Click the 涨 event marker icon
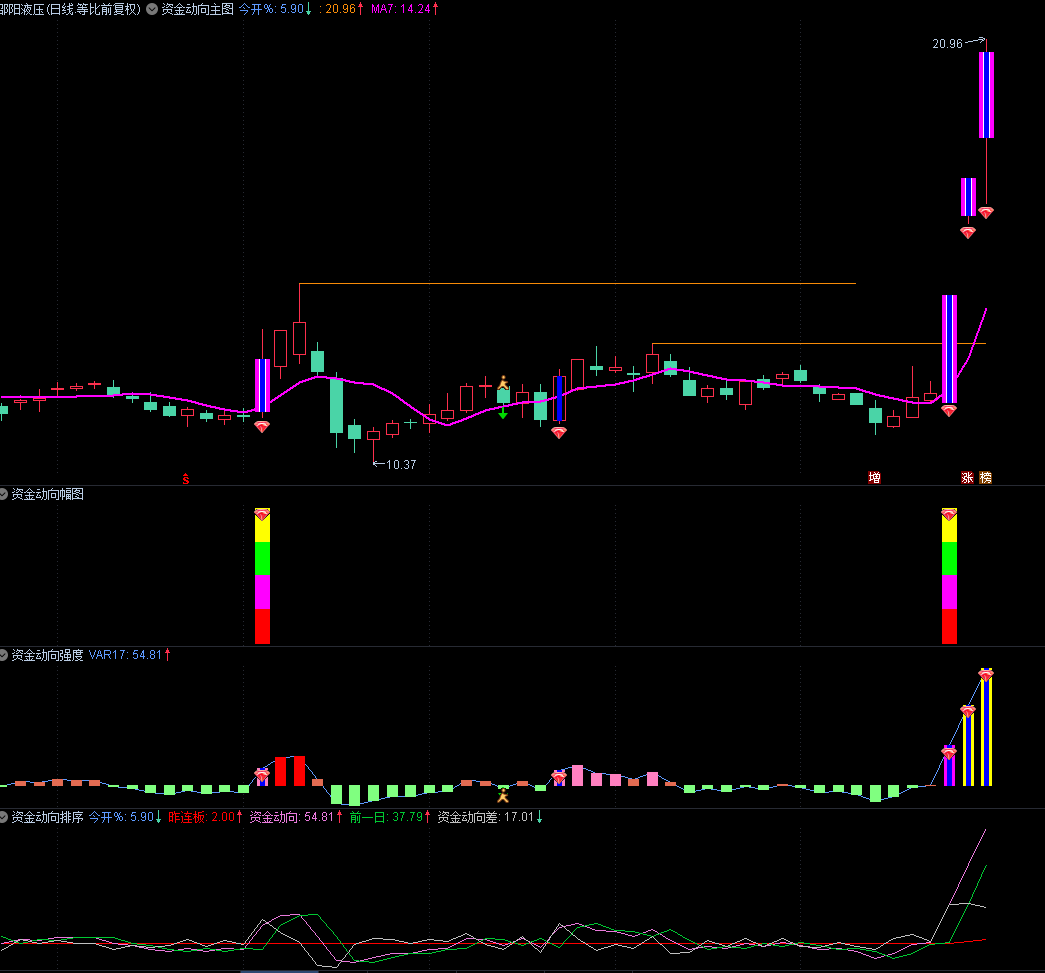Viewport: 1045px width, 973px height. pos(967,478)
